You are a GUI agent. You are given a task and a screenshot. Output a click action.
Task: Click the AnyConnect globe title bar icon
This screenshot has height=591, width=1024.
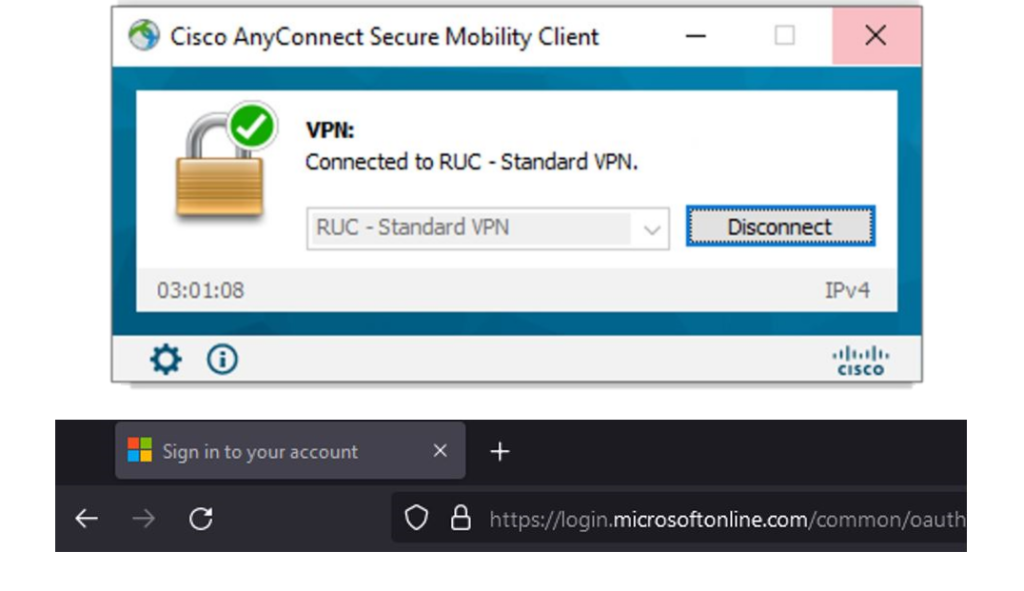(146, 36)
